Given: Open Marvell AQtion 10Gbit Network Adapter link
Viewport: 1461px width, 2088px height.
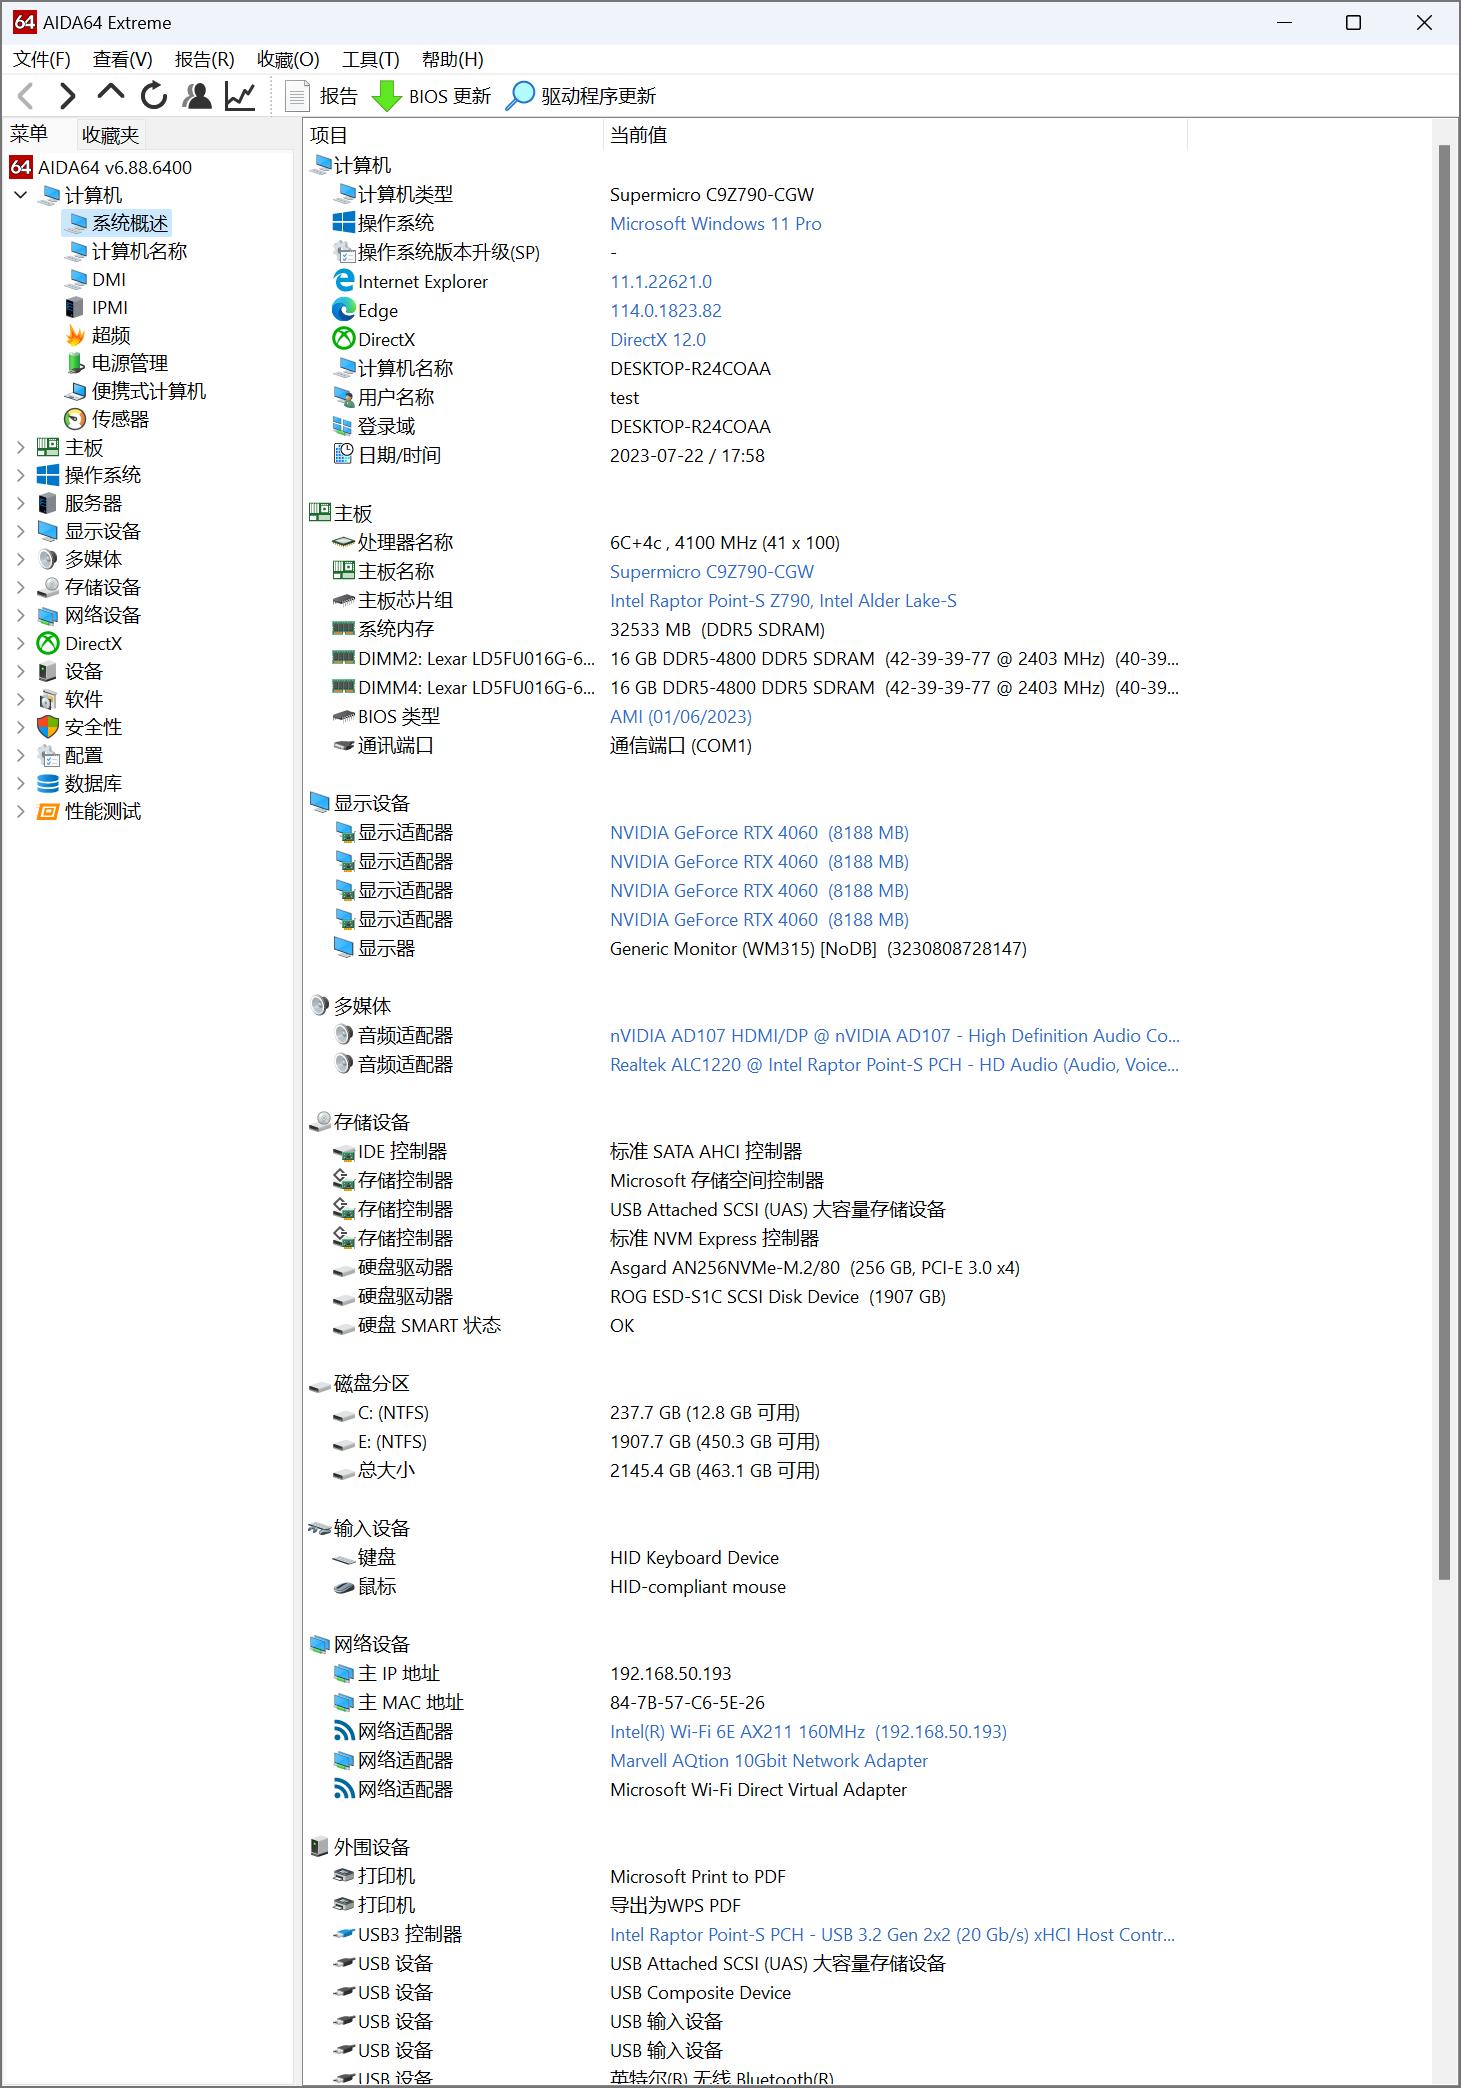Looking at the screenshot, I should pyautogui.click(x=769, y=1761).
